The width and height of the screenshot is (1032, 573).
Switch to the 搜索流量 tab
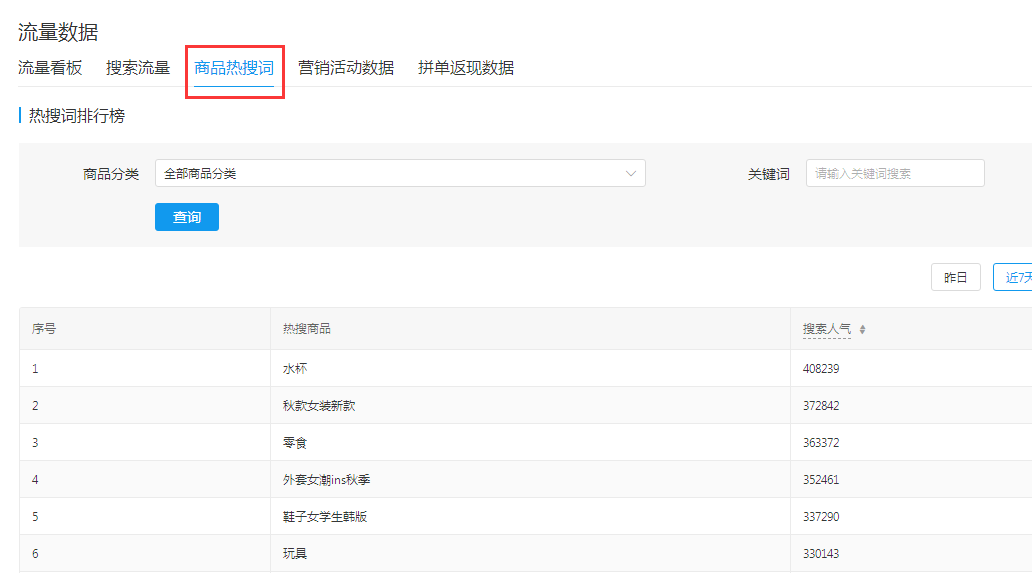pos(138,68)
